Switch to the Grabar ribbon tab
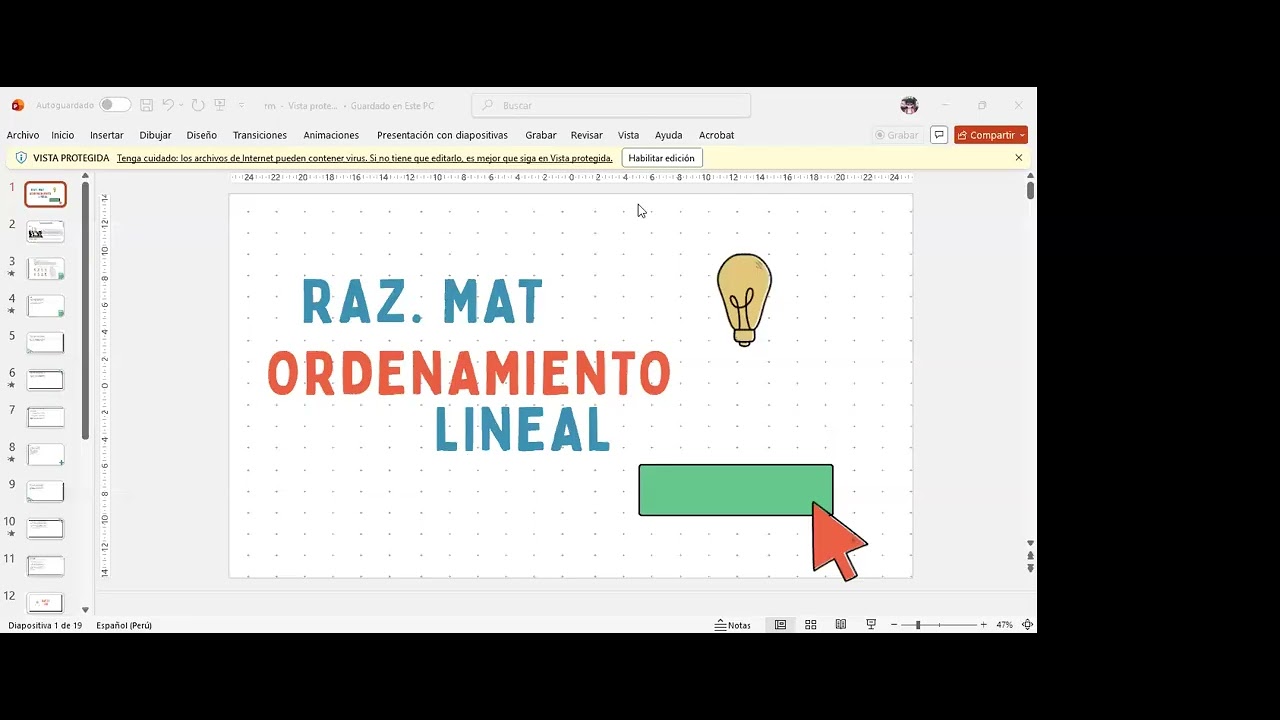1280x720 pixels. tap(541, 135)
